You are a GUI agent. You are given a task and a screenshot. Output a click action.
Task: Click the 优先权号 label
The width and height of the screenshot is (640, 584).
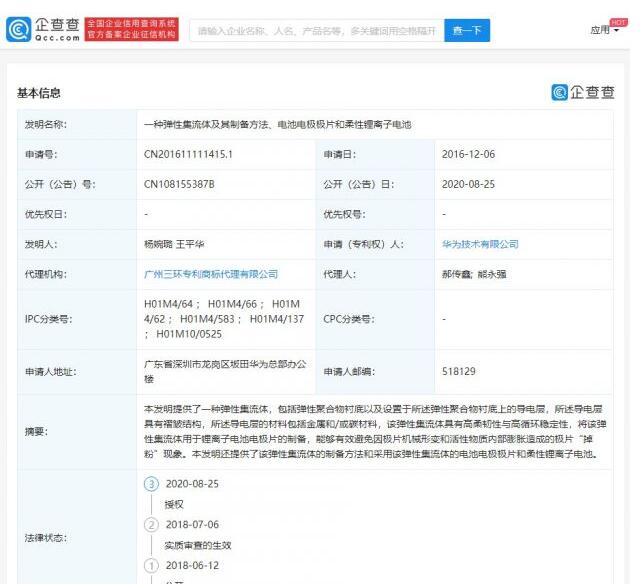[344, 214]
